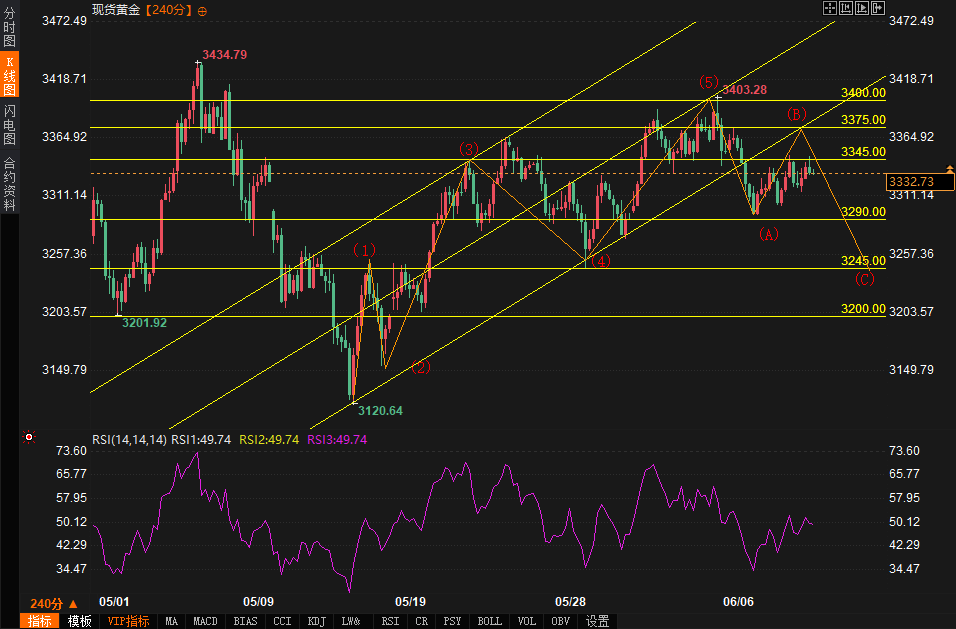Click wave label (1) annotation
This screenshot has width=956, height=629.
(x=365, y=250)
